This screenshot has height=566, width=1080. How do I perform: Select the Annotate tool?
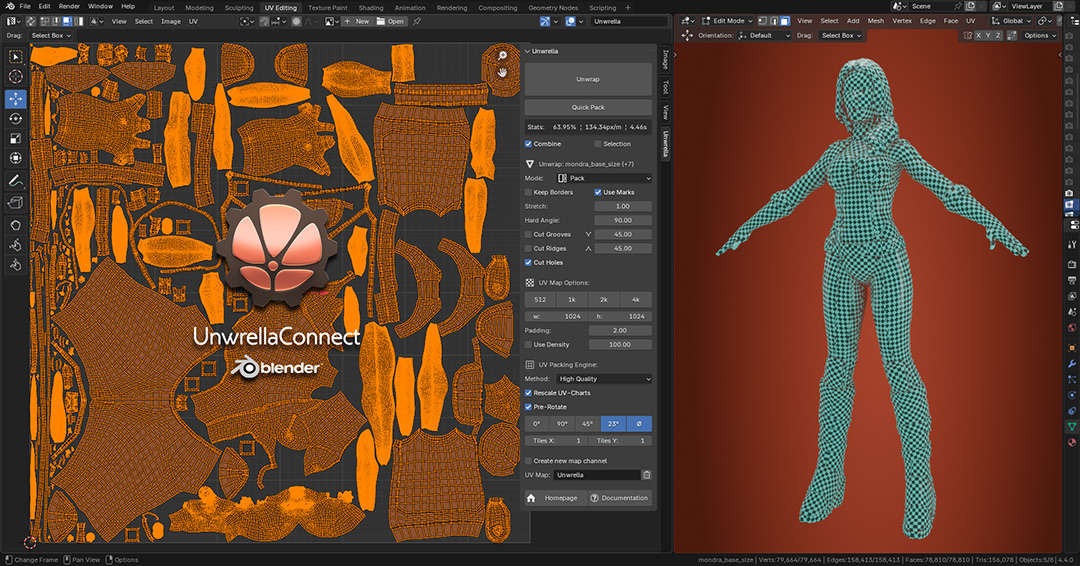(15, 181)
